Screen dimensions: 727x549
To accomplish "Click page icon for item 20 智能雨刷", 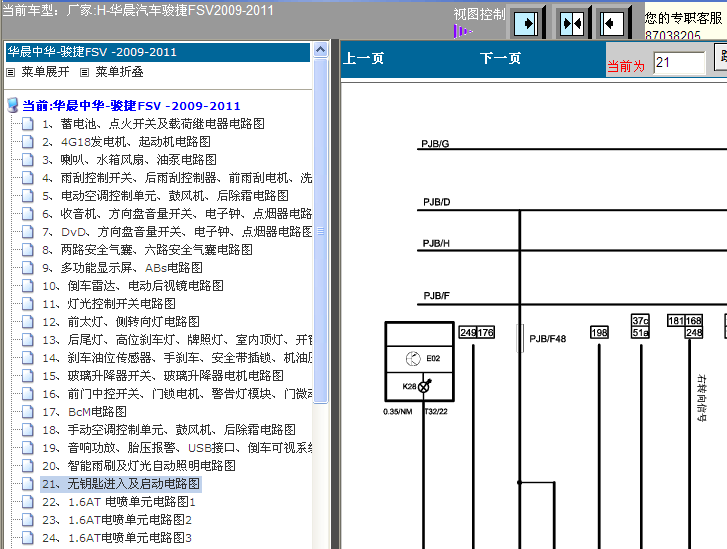I will [28, 466].
